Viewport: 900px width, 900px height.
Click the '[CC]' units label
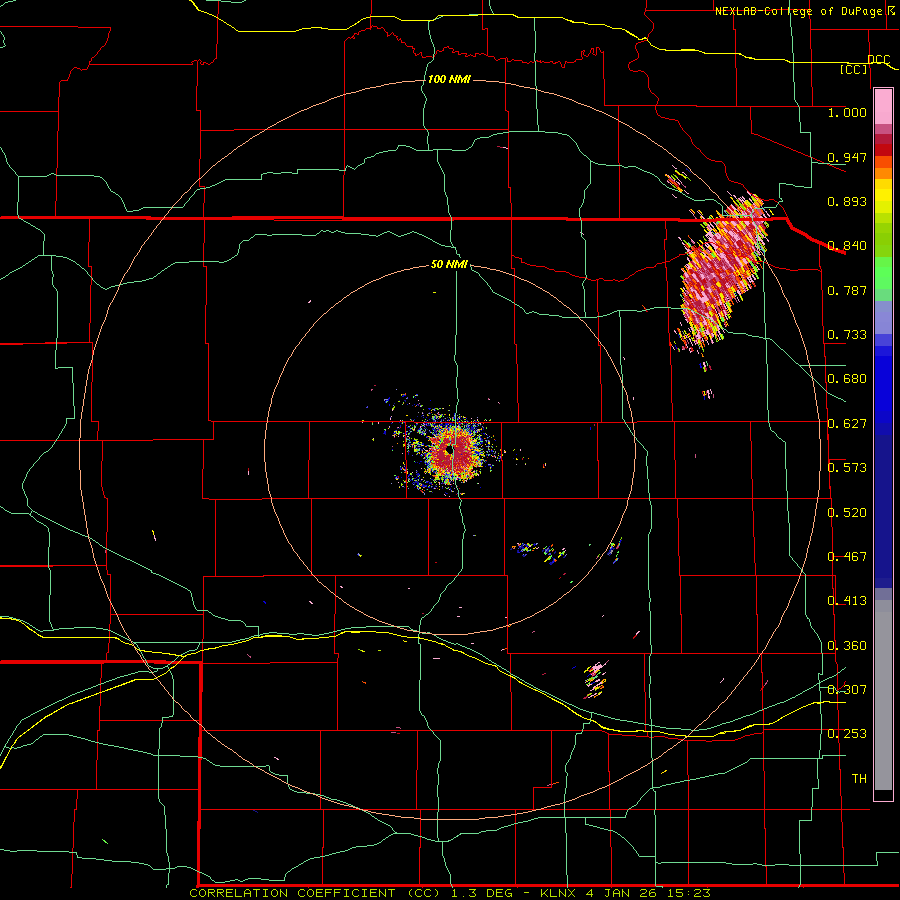coord(854,69)
